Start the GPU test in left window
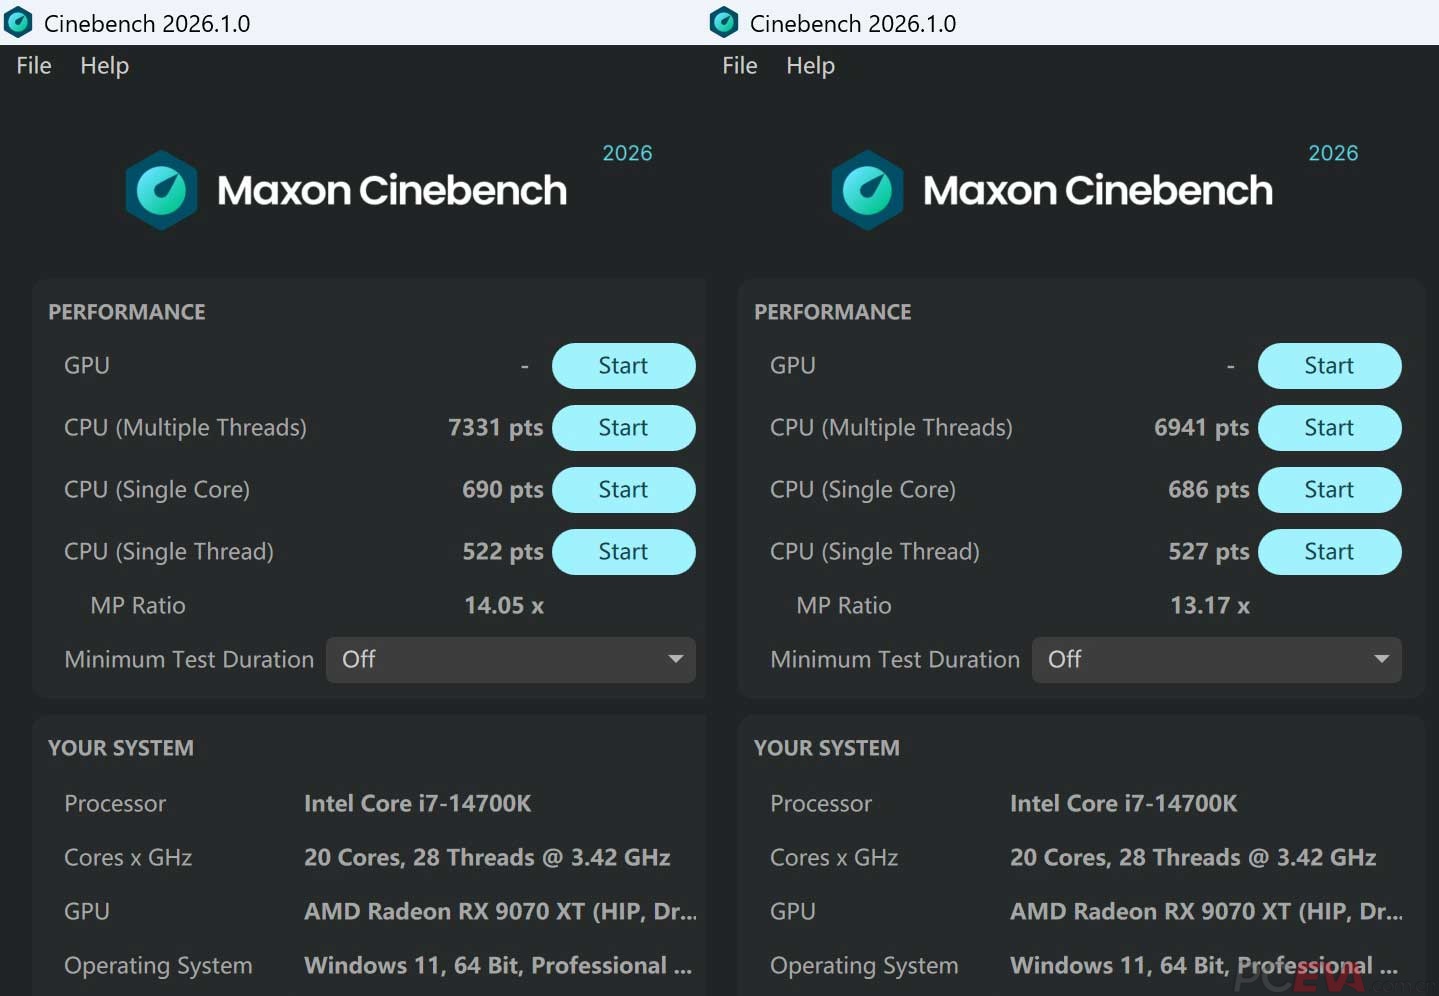This screenshot has width=1439, height=996. pos(624,366)
